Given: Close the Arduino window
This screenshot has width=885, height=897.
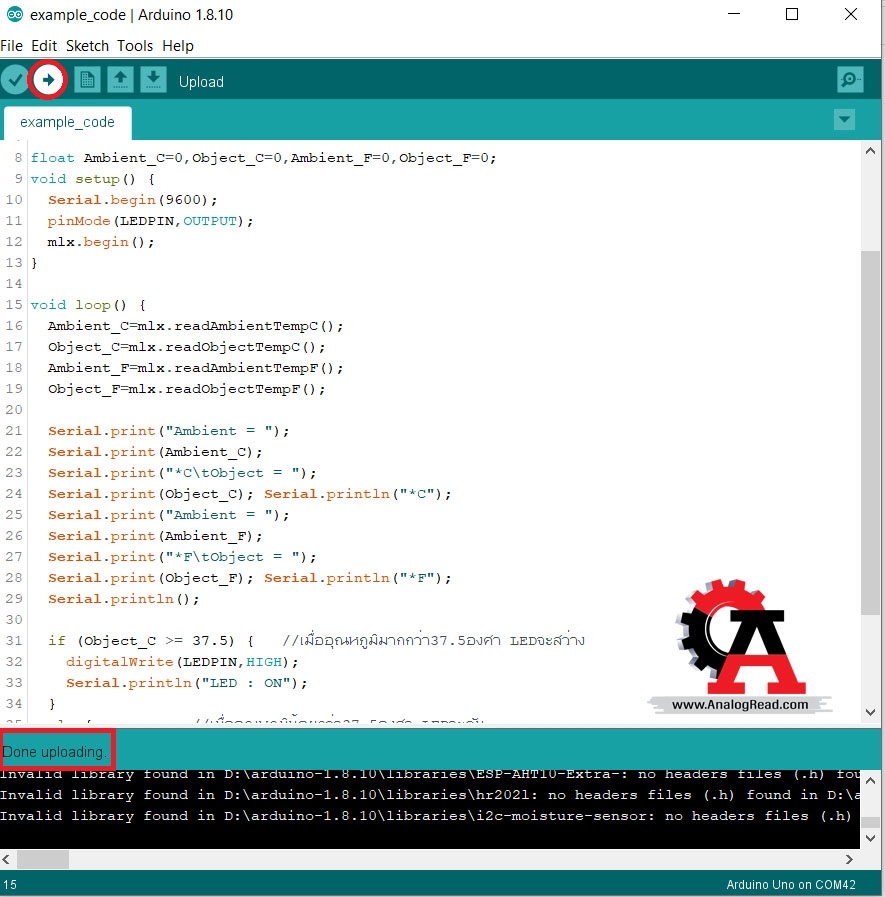Looking at the screenshot, I should (851, 14).
